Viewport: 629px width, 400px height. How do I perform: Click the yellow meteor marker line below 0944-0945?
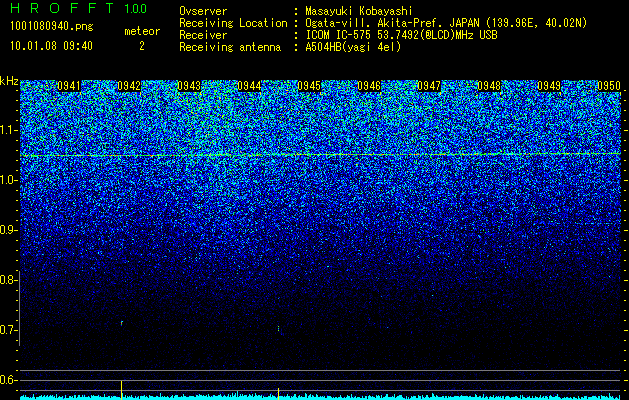click(278, 392)
